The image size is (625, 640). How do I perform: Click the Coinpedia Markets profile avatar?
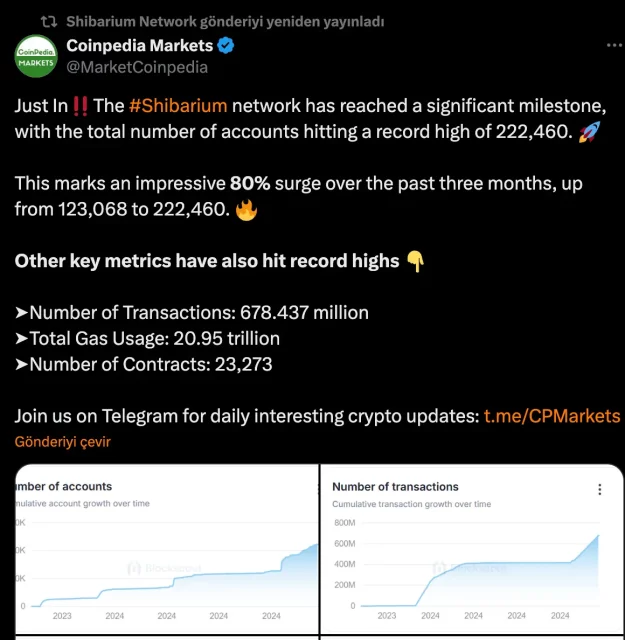coord(35,56)
